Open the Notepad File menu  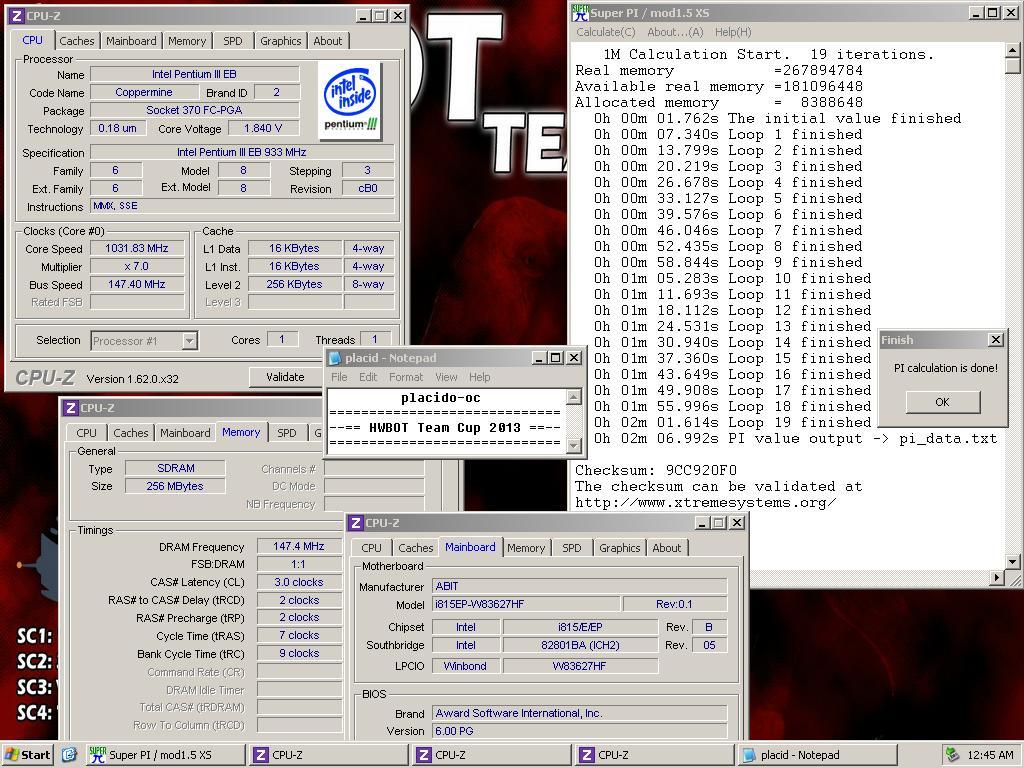click(x=340, y=377)
